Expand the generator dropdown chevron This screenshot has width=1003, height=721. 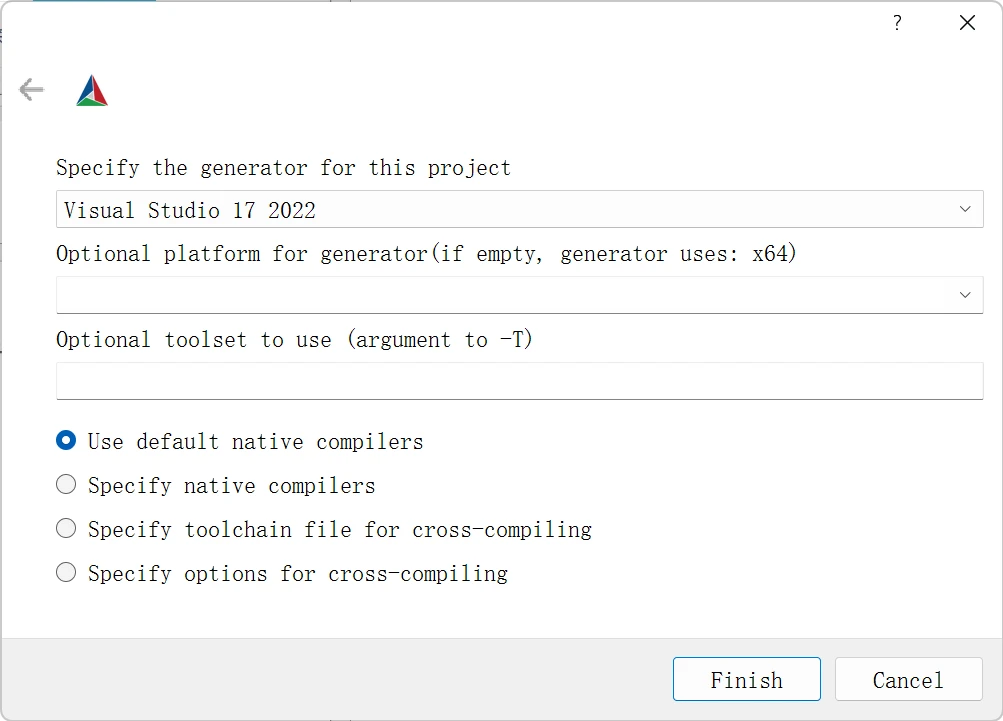pos(965,209)
